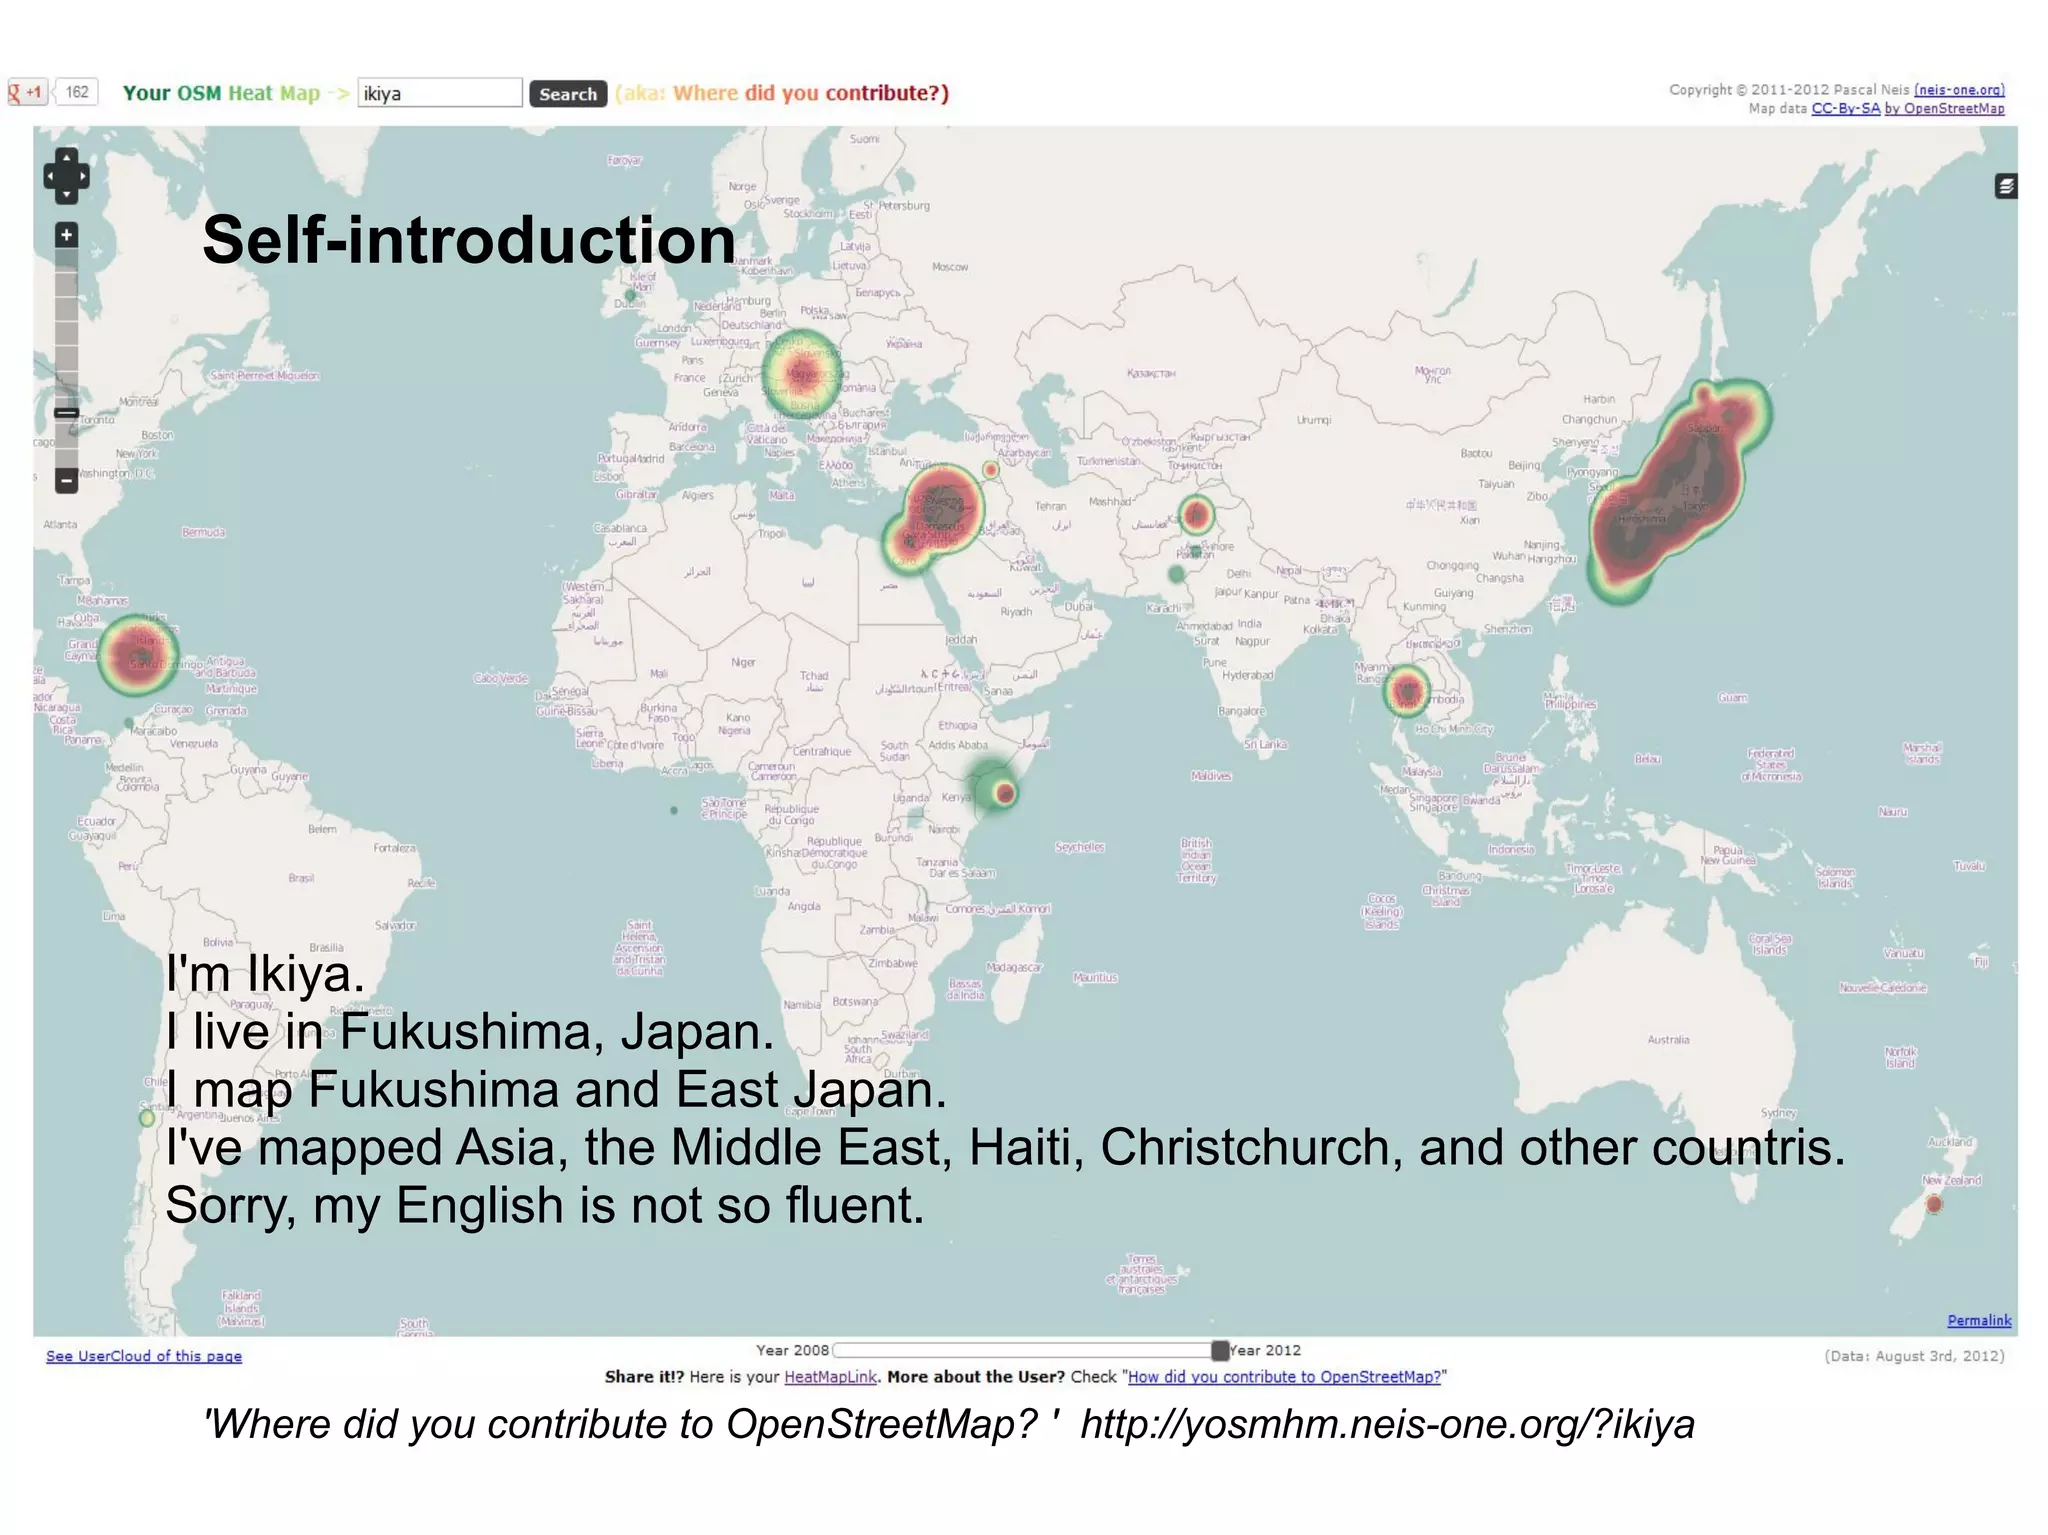Click the zoom level slider handle

(x=66, y=412)
